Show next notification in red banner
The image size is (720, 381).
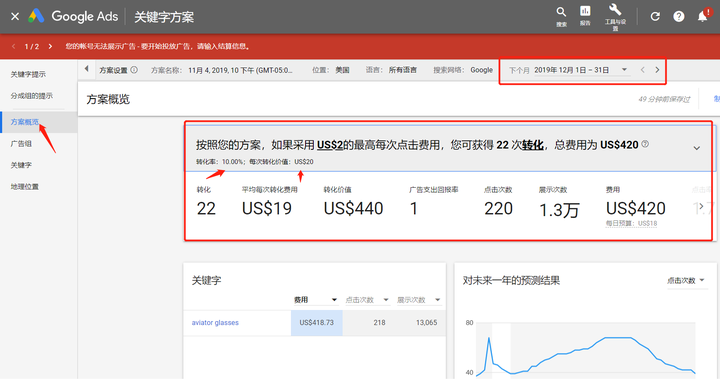point(50,46)
